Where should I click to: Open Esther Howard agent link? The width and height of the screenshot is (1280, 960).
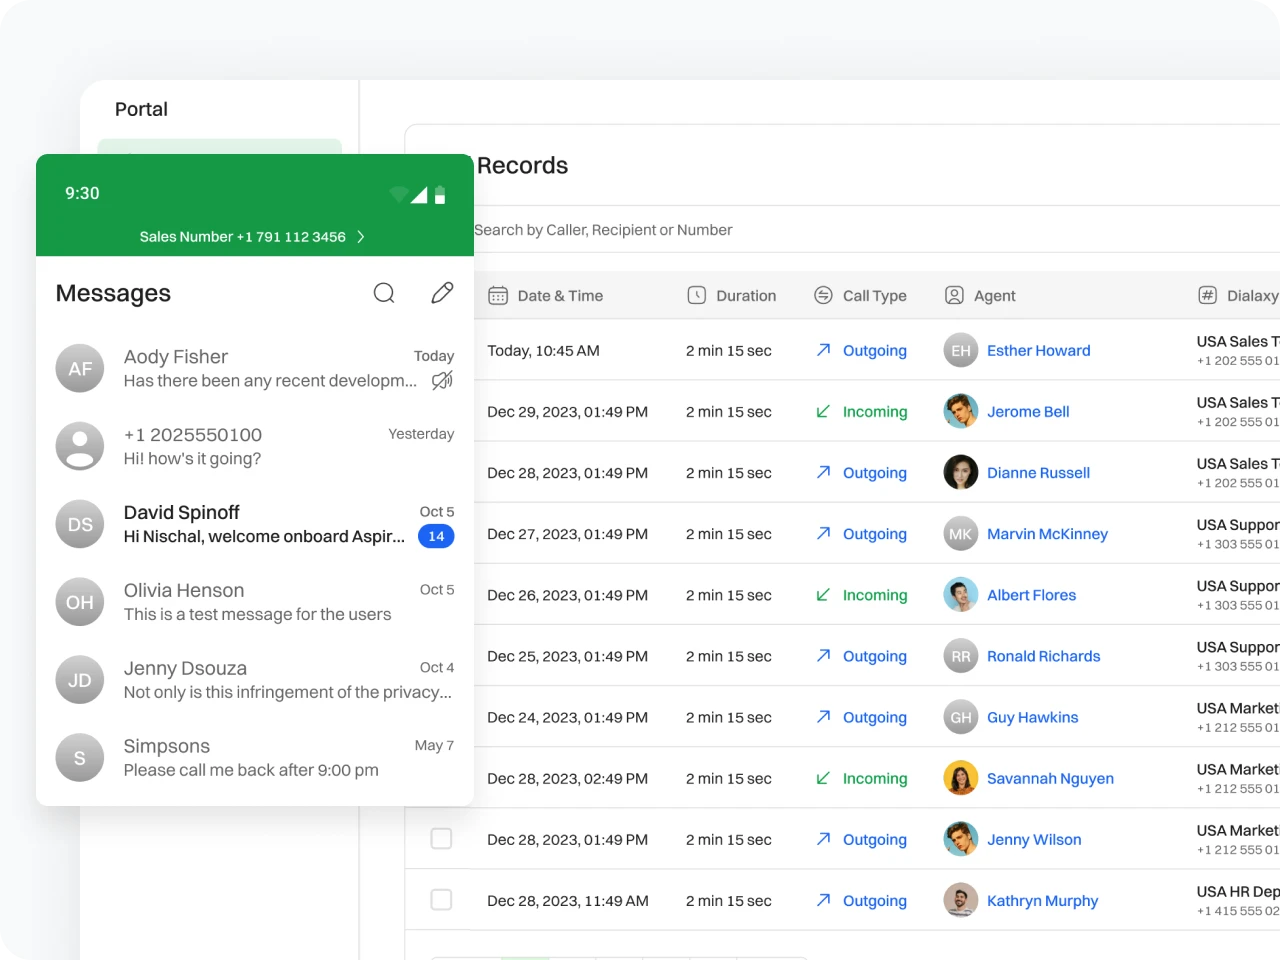click(1038, 351)
